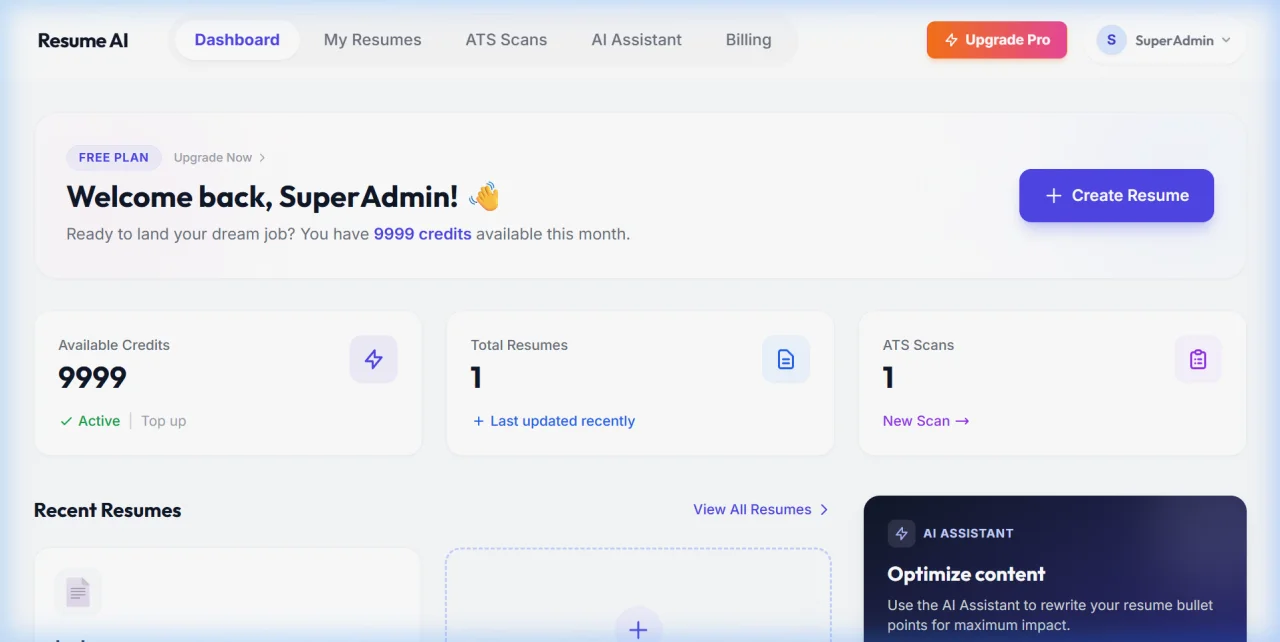Viewport: 1280px width, 642px height.
Task: Click the Available Credits label
Action: tap(114, 345)
